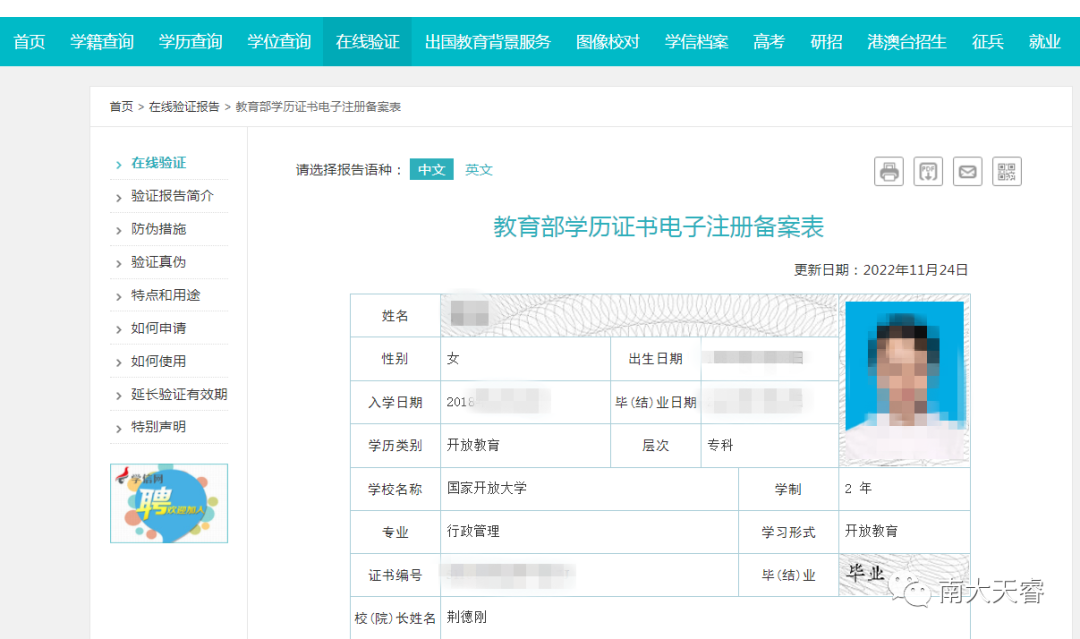Click the chevron beside 特别声明
1080x639 pixels.
(118, 428)
